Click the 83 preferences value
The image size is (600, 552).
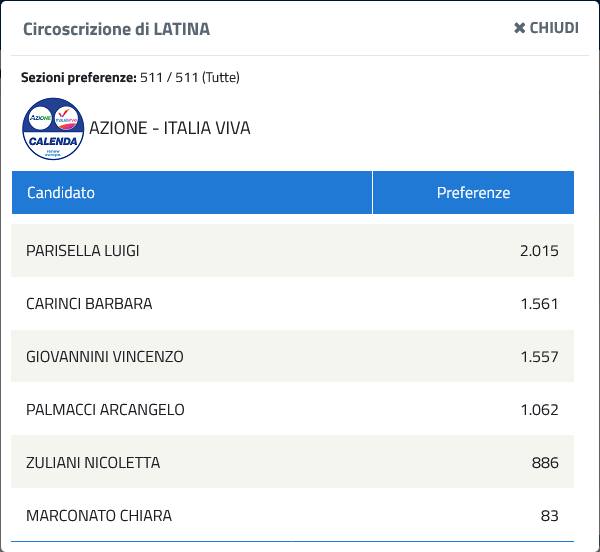click(x=549, y=516)
